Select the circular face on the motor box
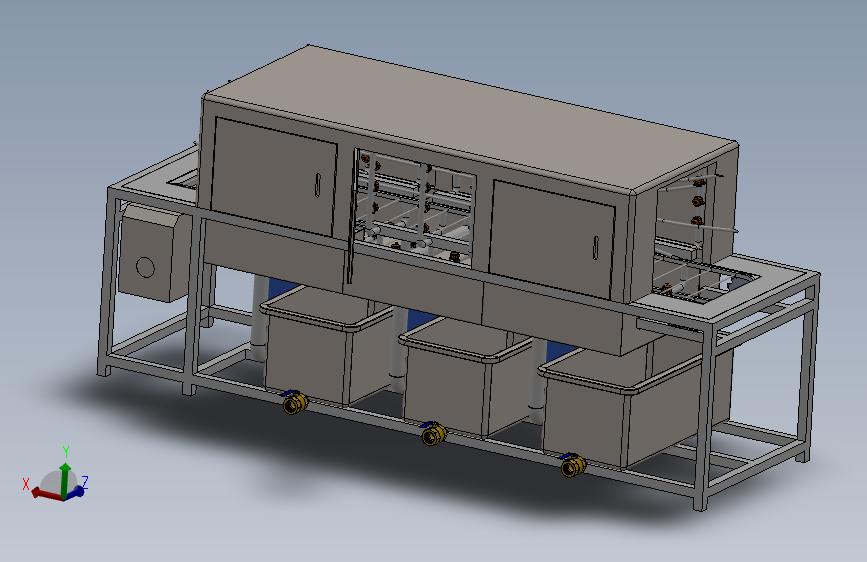867x562 pixels. (145, 267)
